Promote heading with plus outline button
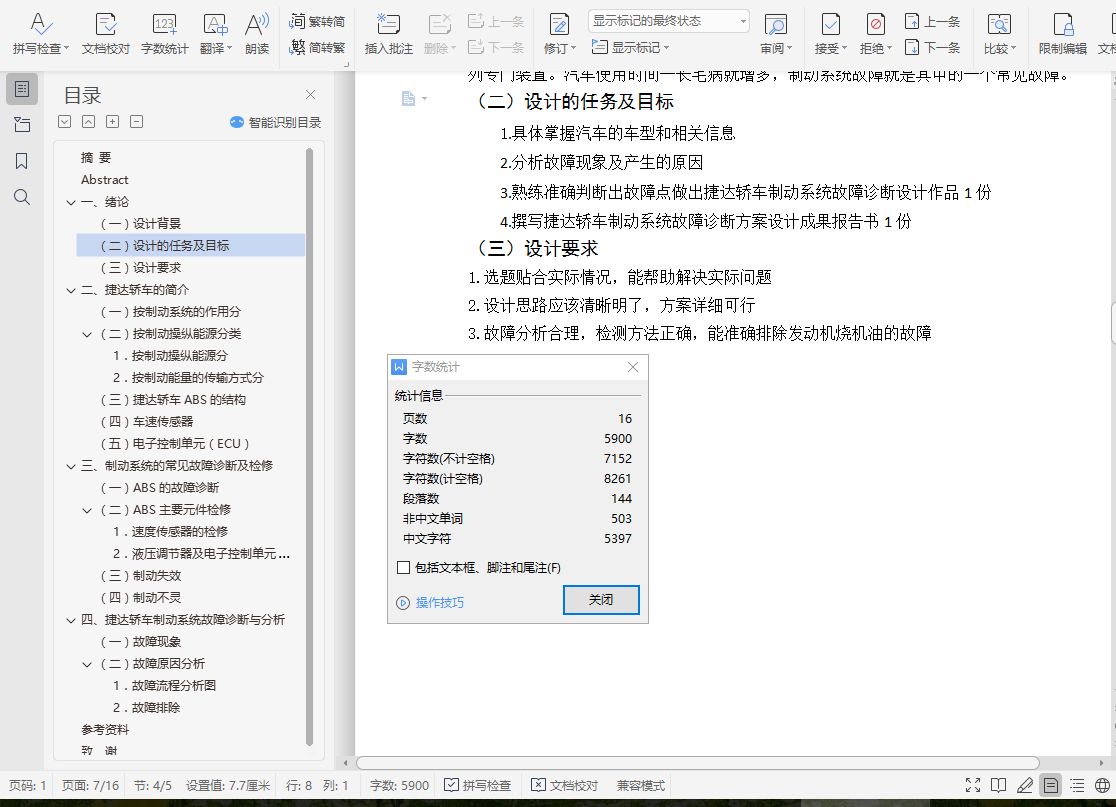1116x807 pixels. [112, 122]
